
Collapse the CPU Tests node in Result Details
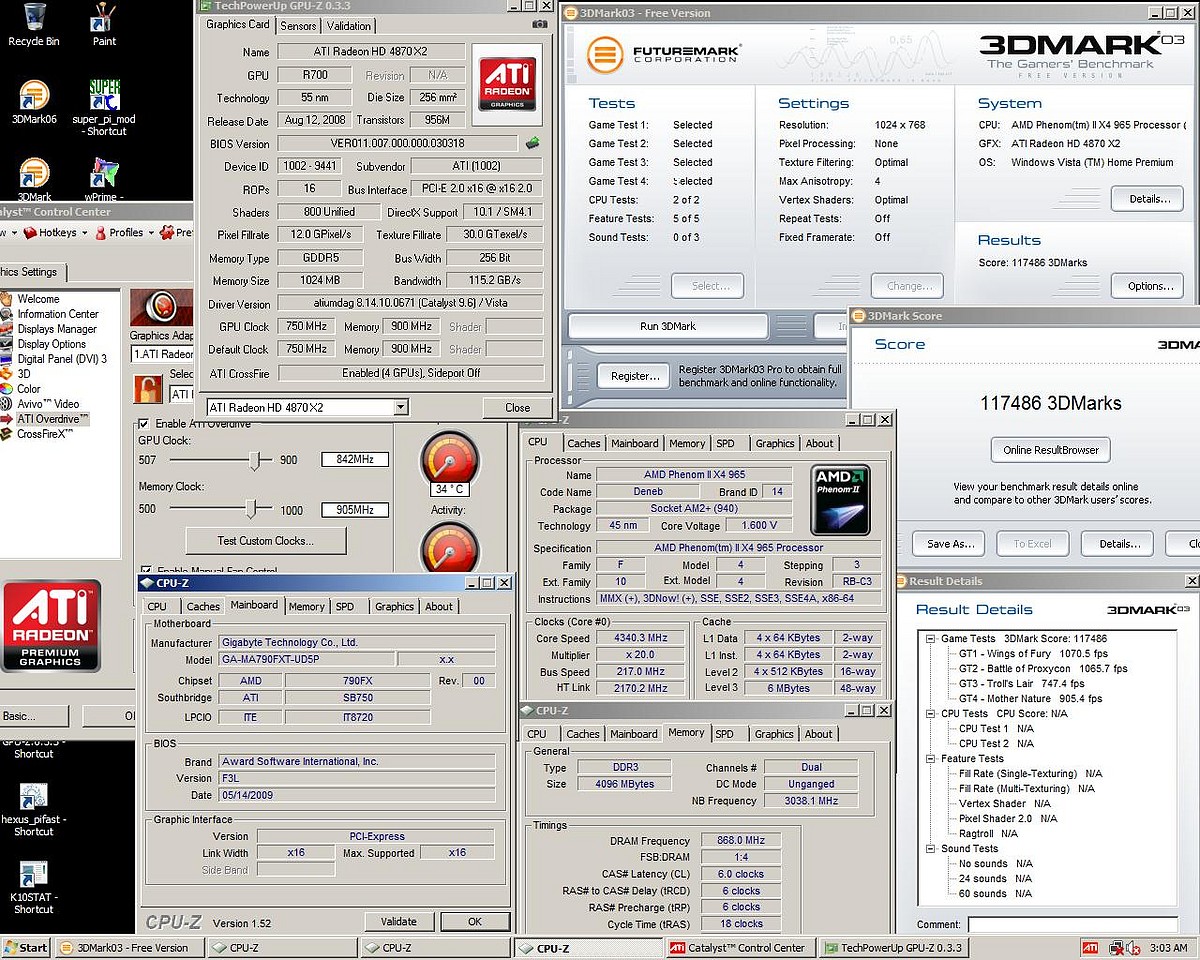(x=930, y=714)
